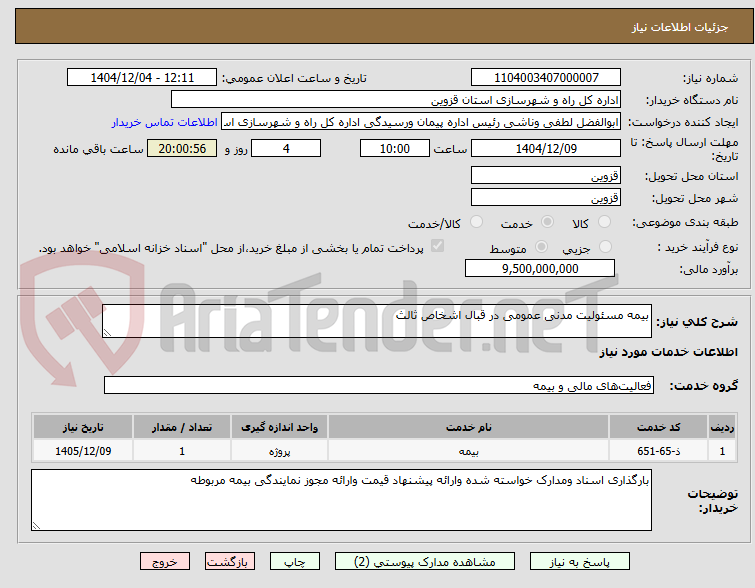Click the remaining time field 20:00:56
This screenshot has width=755, height=588.
pos(182,148)
